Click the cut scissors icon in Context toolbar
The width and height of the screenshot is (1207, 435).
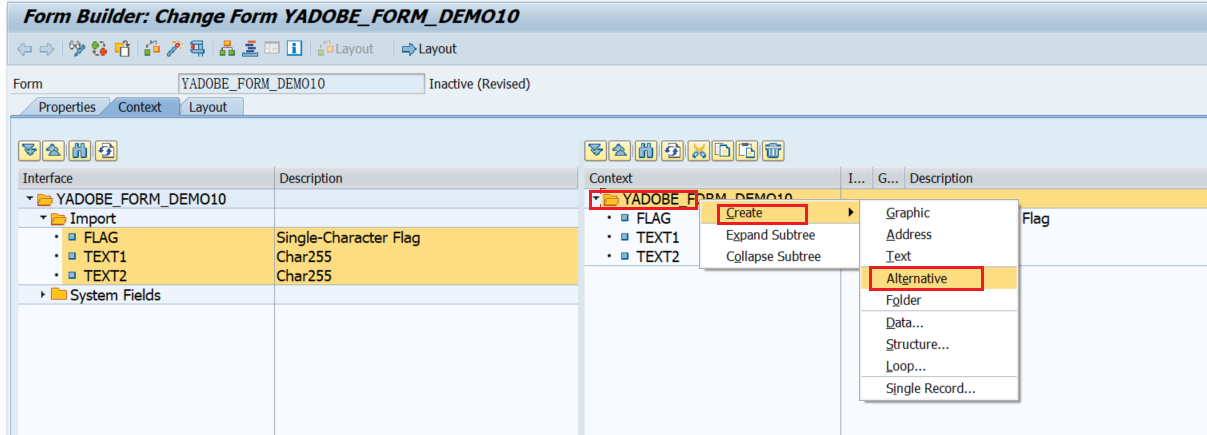click(699, 151)
